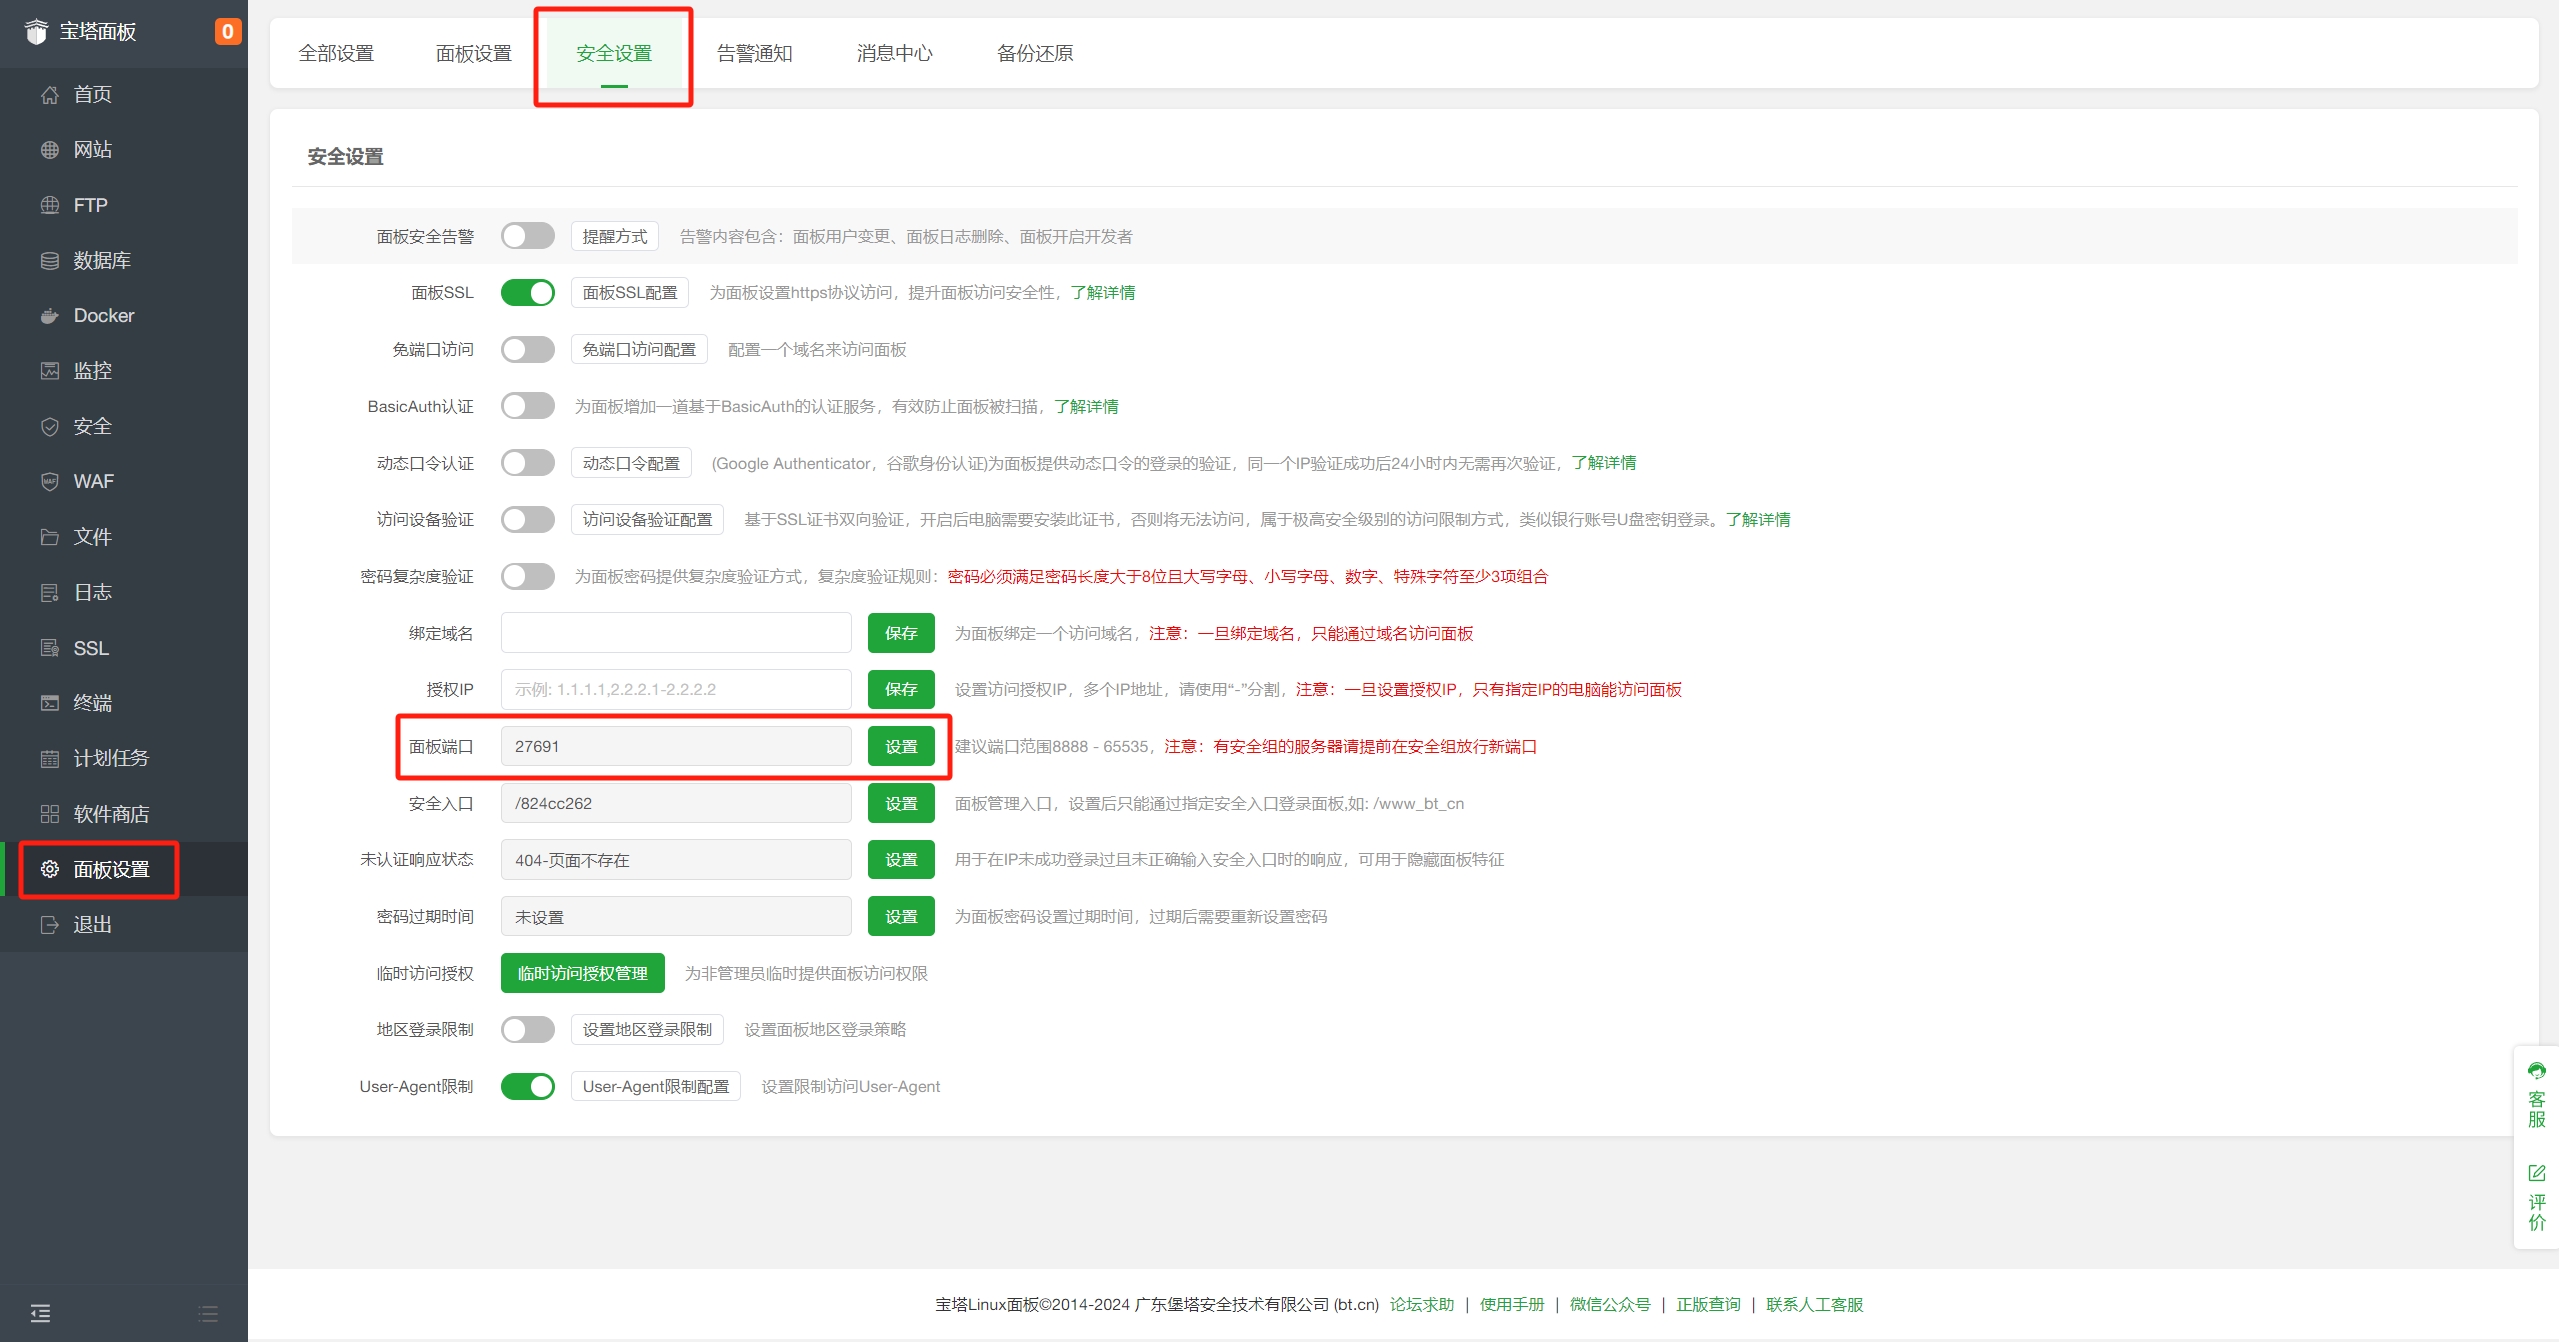Open the software store grid icon
Image resolution: width=2559 pixels, height=1342 pixels.
(49, 814)
